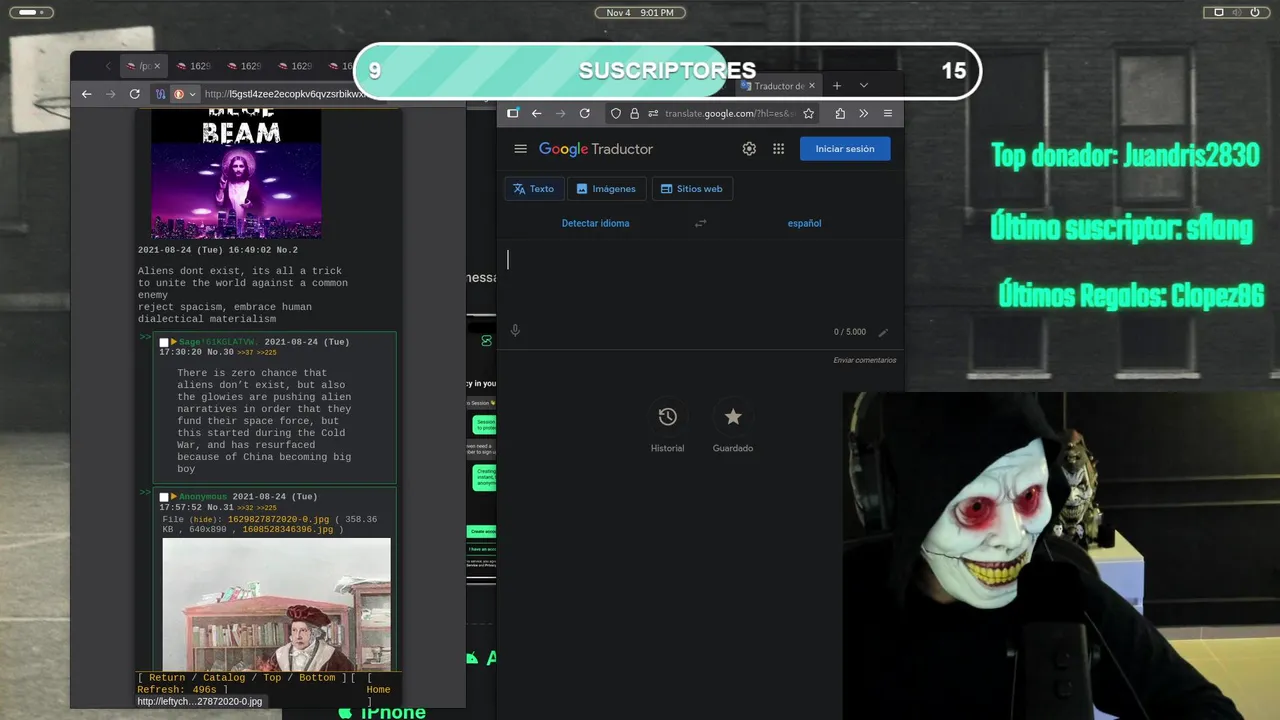The height and width of the screenshot is (720, 1280).
Task: Open the 1608528346396.jpg original filename link
Action: pos(287,530)
